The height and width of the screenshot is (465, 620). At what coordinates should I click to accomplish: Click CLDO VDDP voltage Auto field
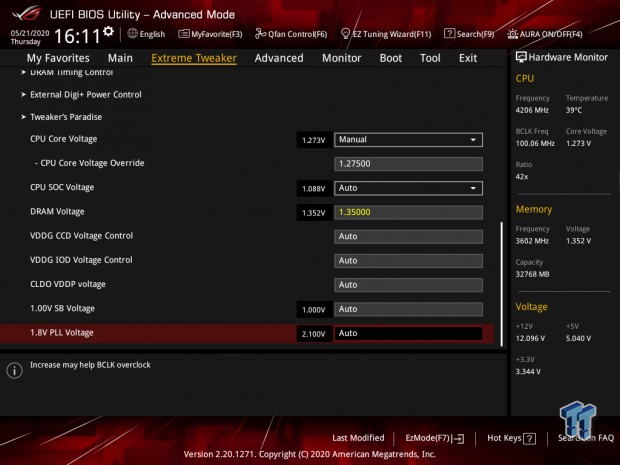pos(408,285)
